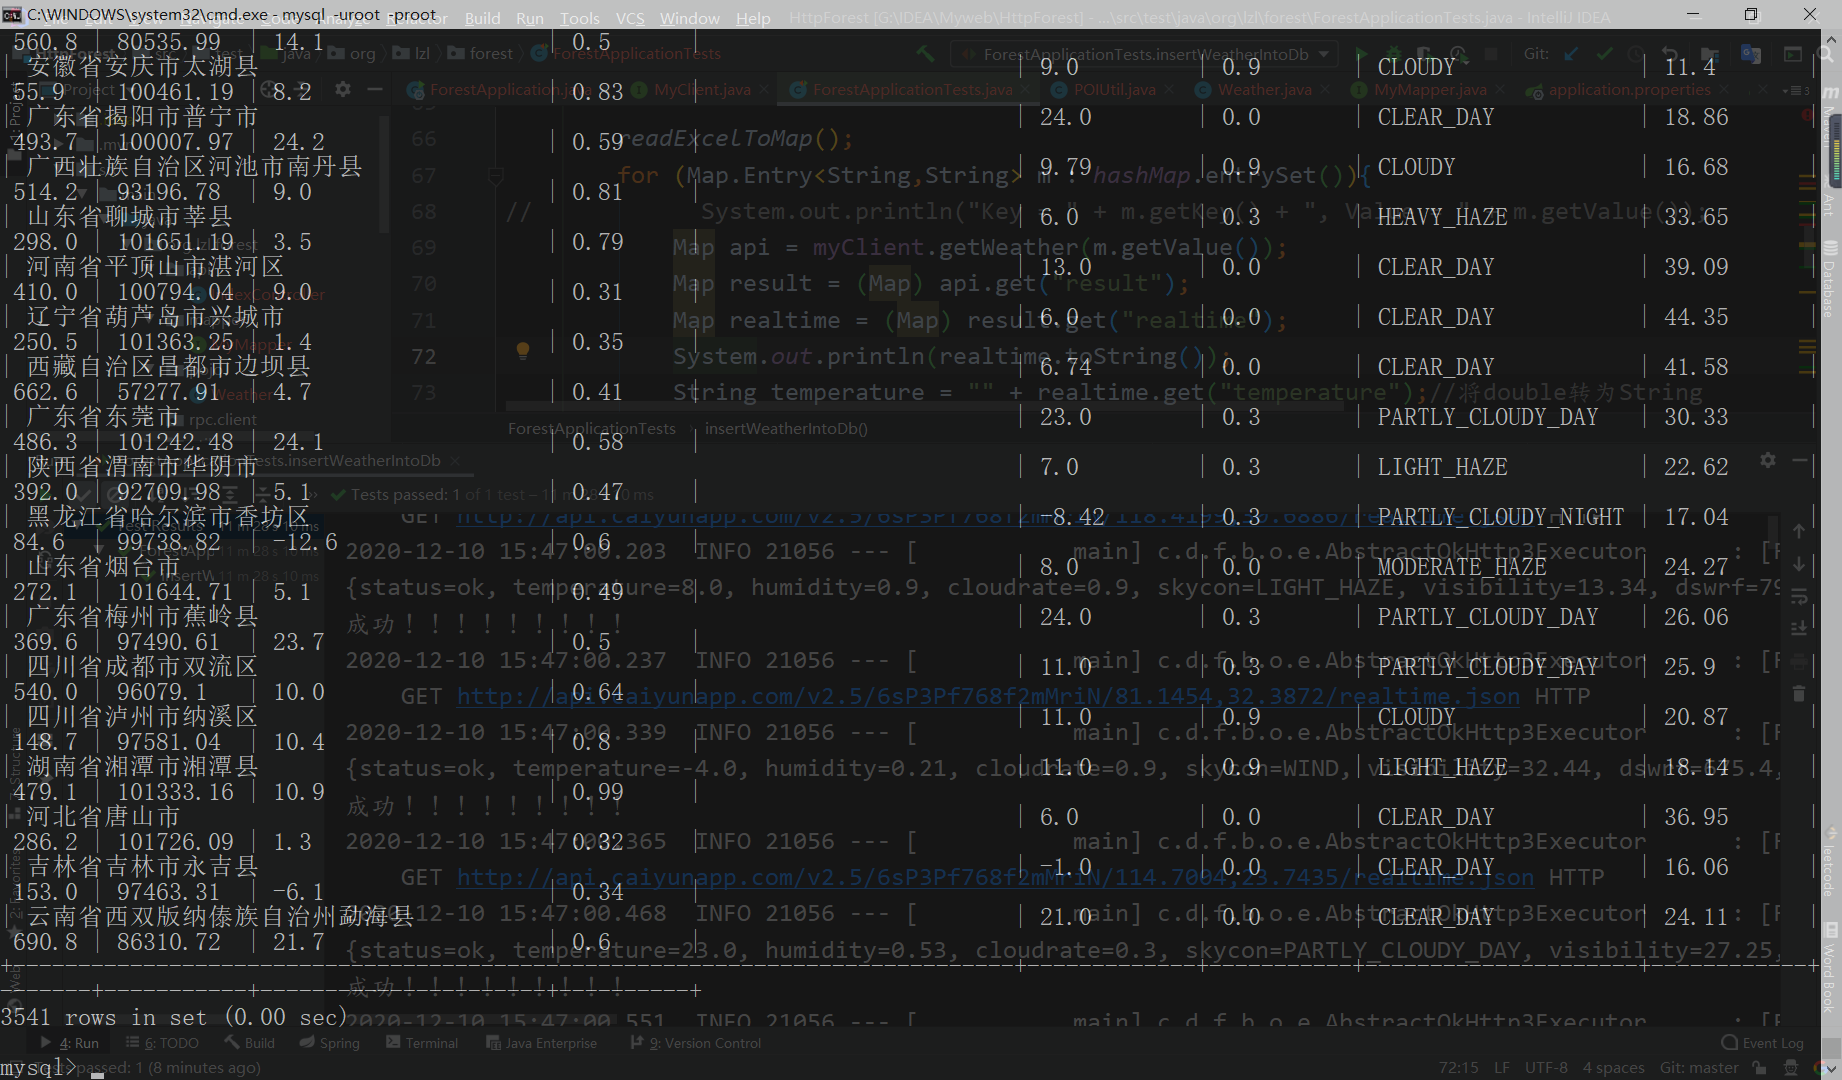Open the Tools menu in IntelliJ

pyautogui.click(x=580, y=18)
